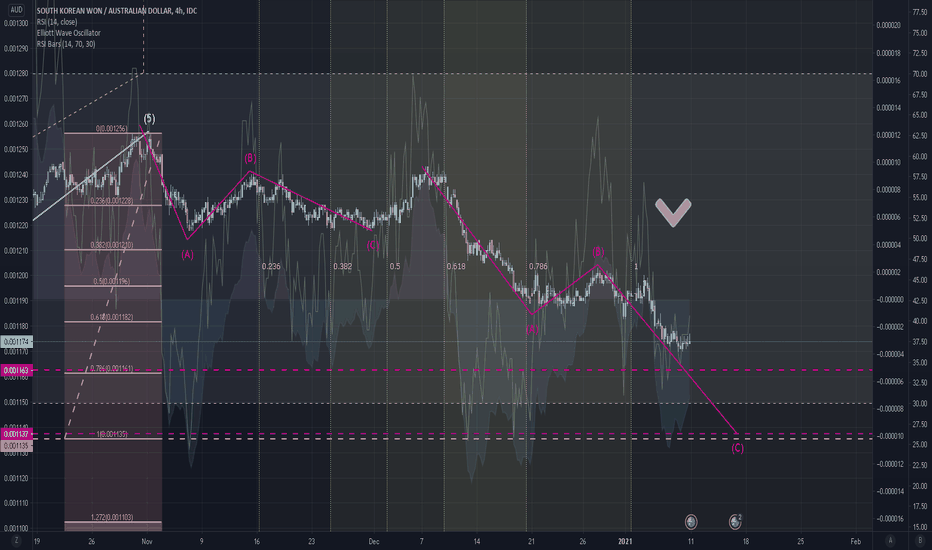Screen dimensions: 932x550
Task: Click the Dec date on the time axis
Action: tap(373, 541)
